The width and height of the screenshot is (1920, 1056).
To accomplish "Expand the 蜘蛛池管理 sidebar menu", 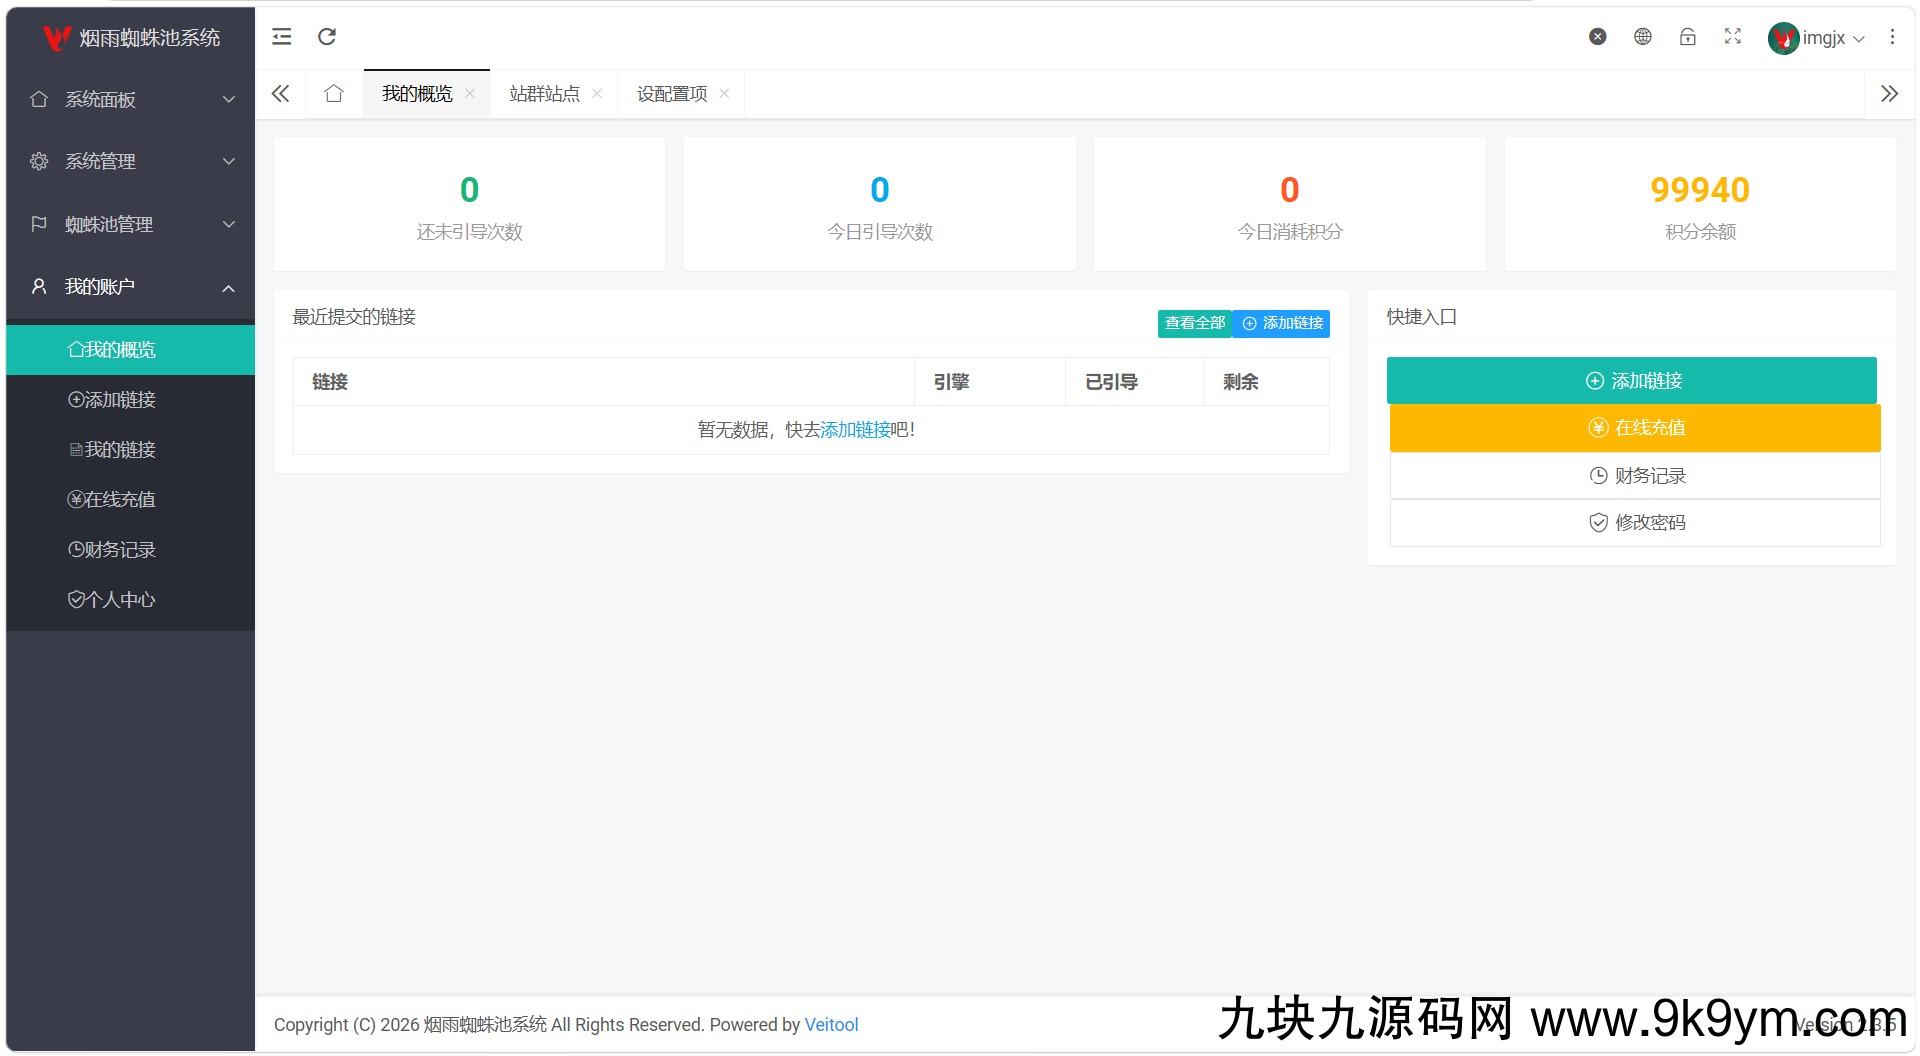I will (x=131, y=224).
